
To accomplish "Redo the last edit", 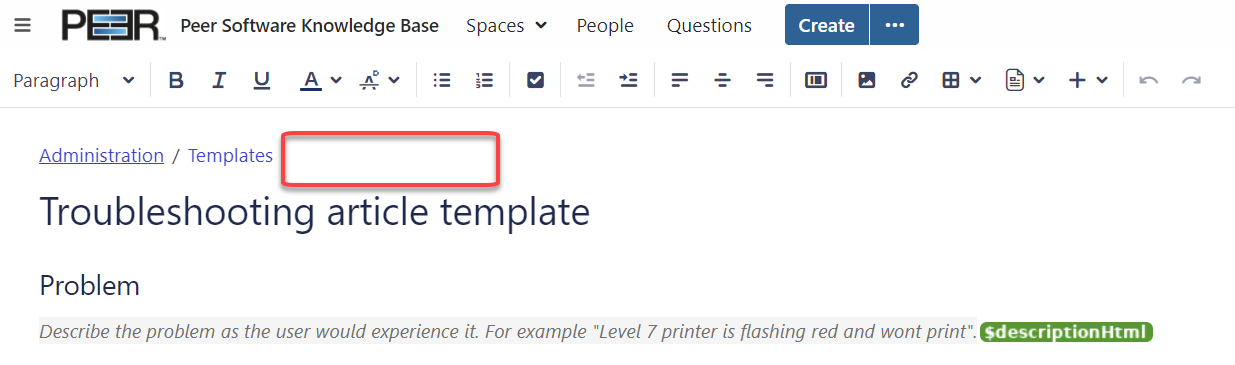I will point(1191,80).
